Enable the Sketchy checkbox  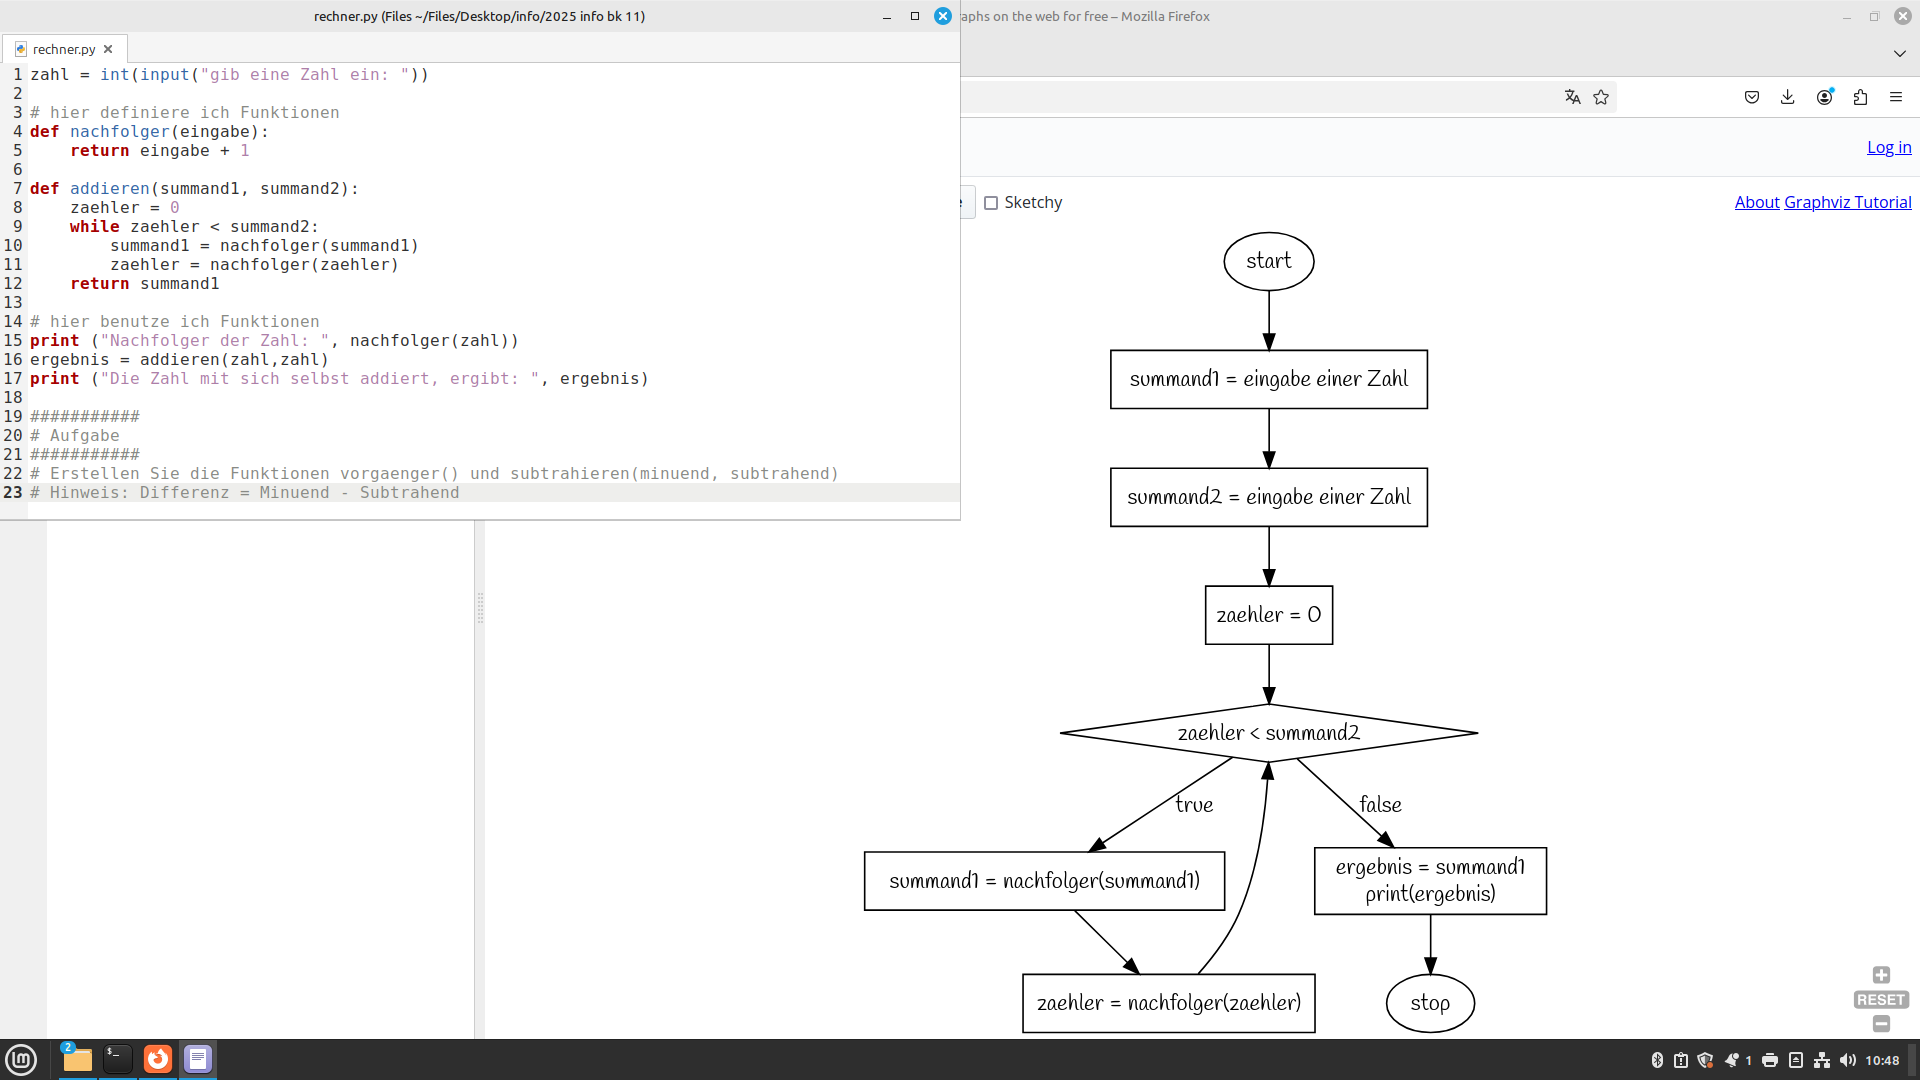991,203
